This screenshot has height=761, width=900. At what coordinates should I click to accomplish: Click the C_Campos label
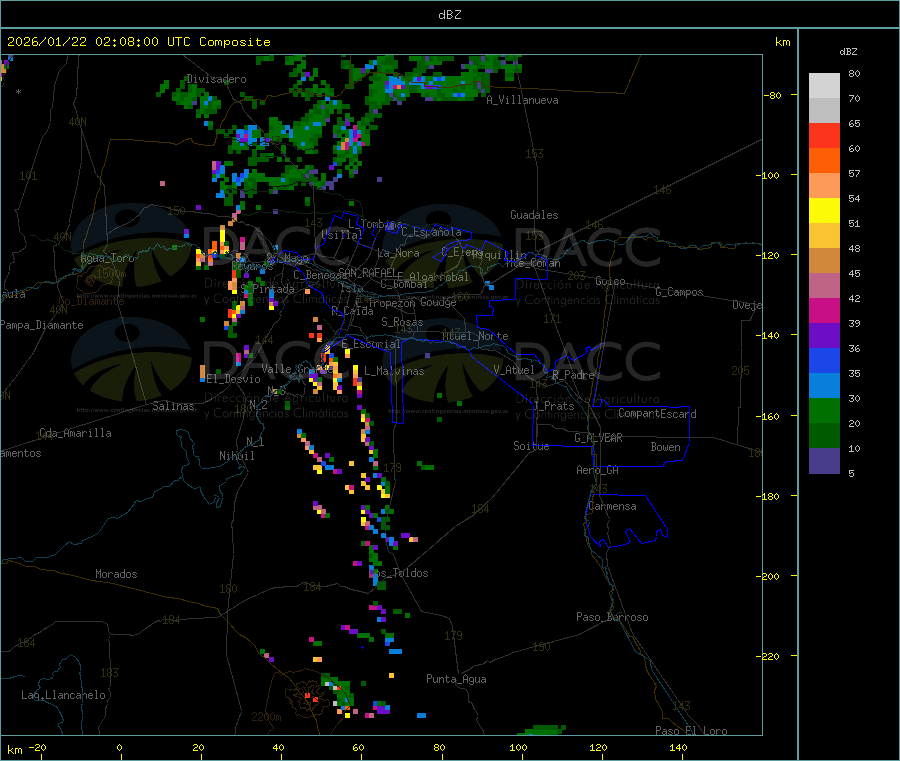coord(679,292)
